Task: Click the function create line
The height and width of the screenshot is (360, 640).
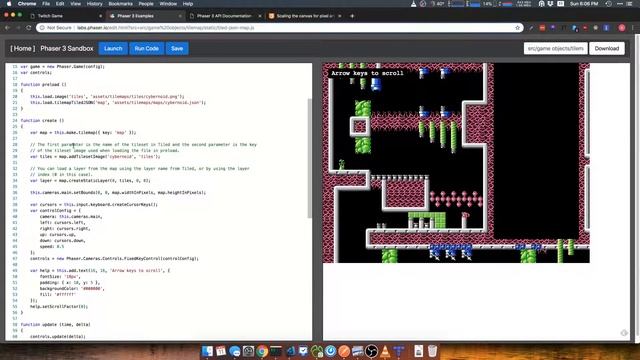Action: (42, 120)
